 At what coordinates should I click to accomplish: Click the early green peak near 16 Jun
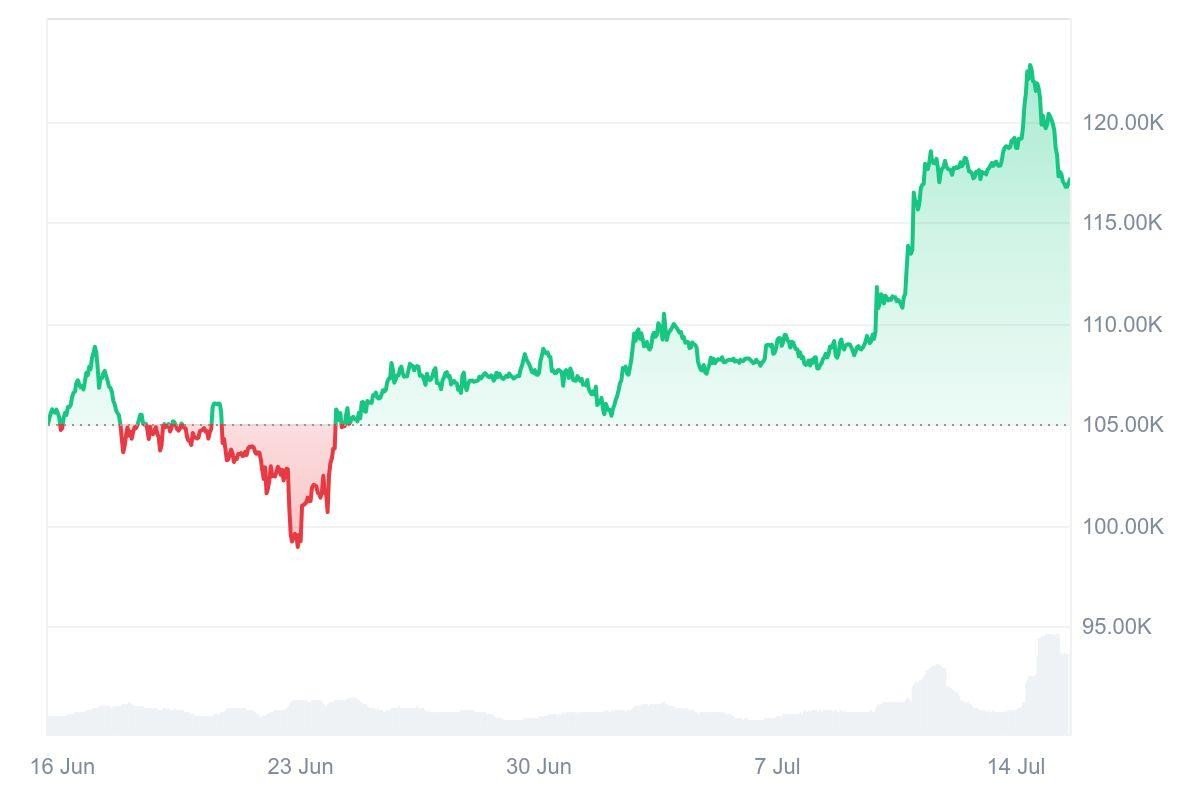(95, 348)
